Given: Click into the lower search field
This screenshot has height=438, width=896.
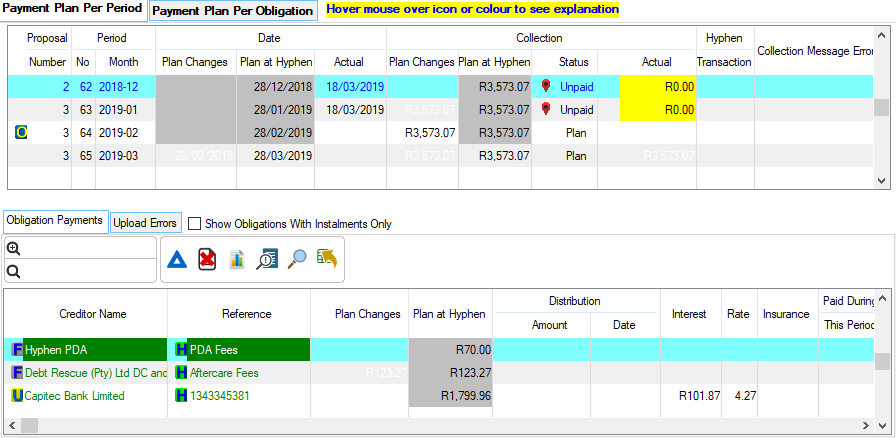Looking at the screenshot, I should pyautogui.click(x=89, y=270).
